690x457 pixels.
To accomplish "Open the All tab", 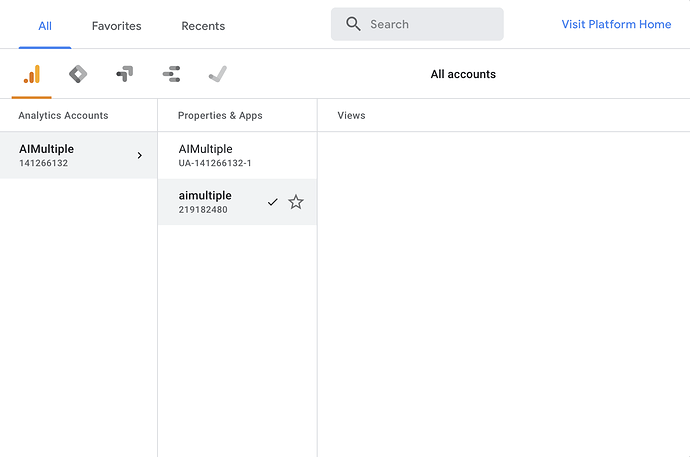I will (45, 26).
